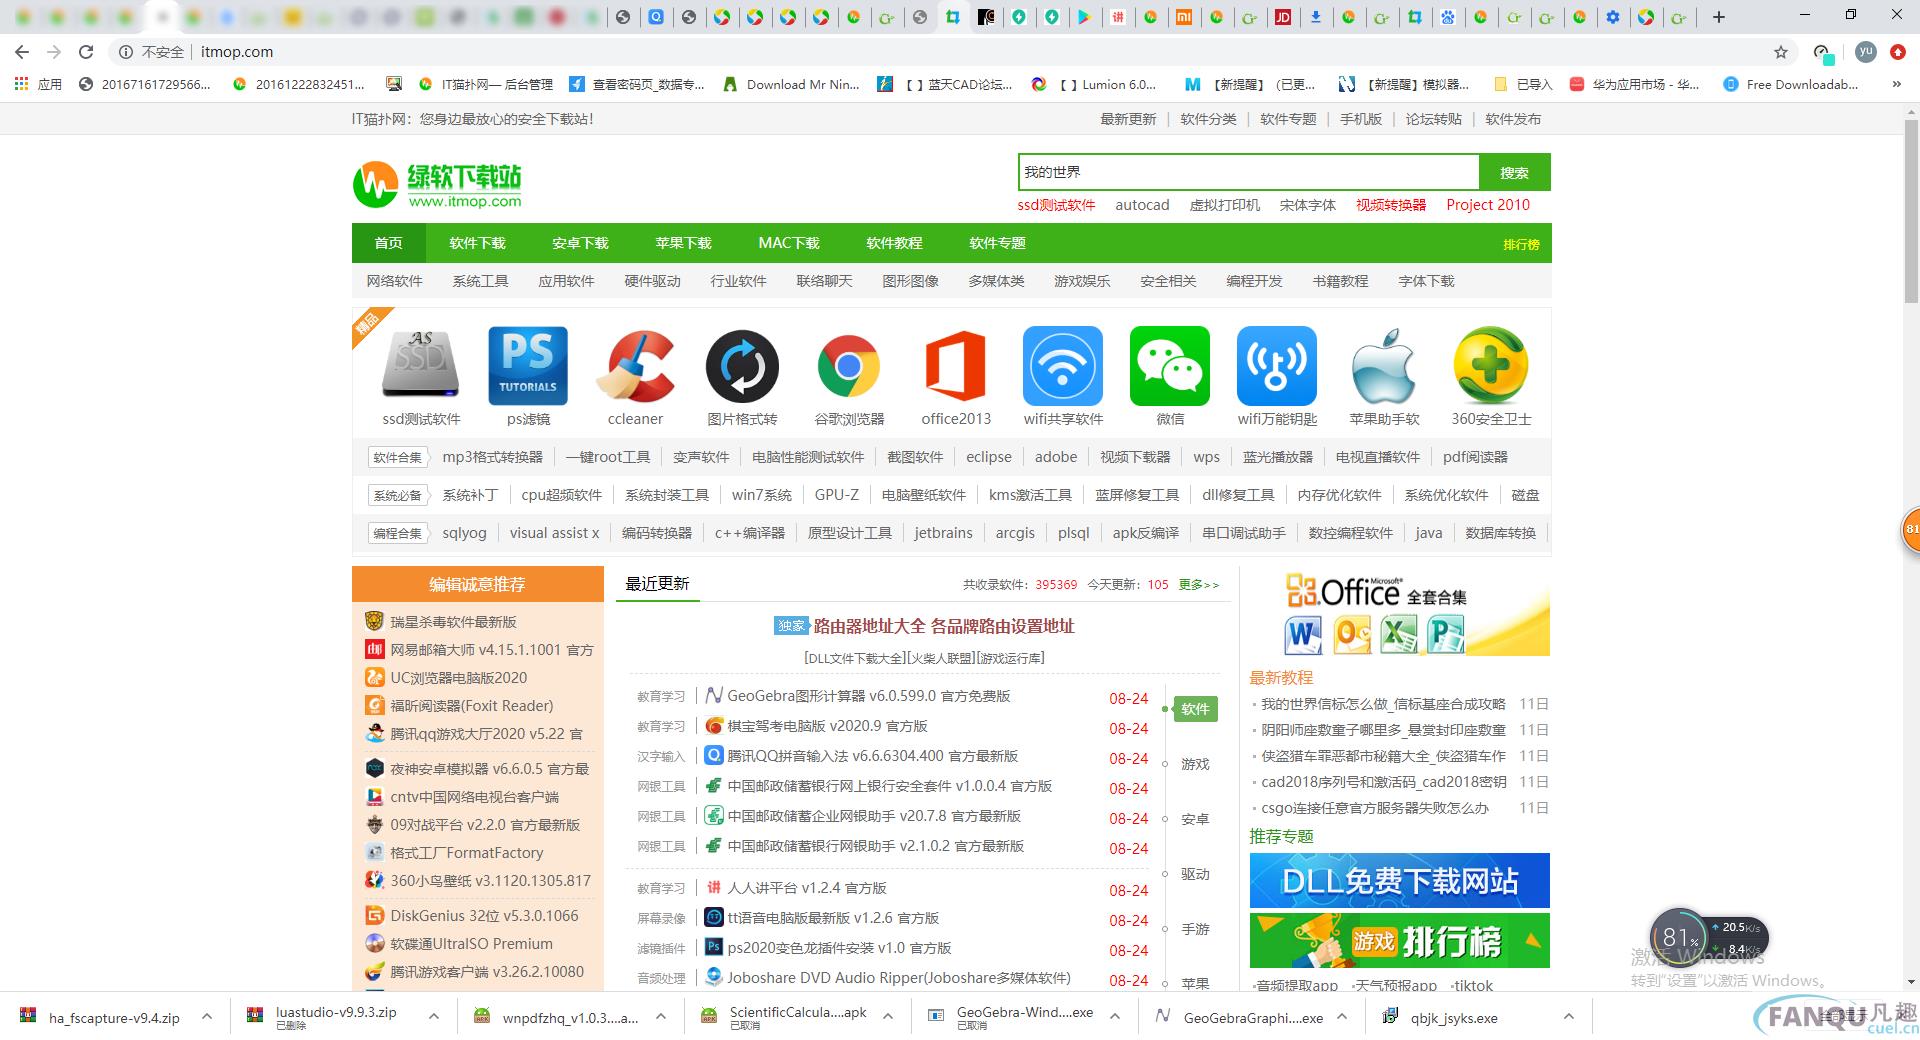Open the 微信 WeChat icon
Image resolution: width=1920 pixels, height=1040 pixels.
1170,366
